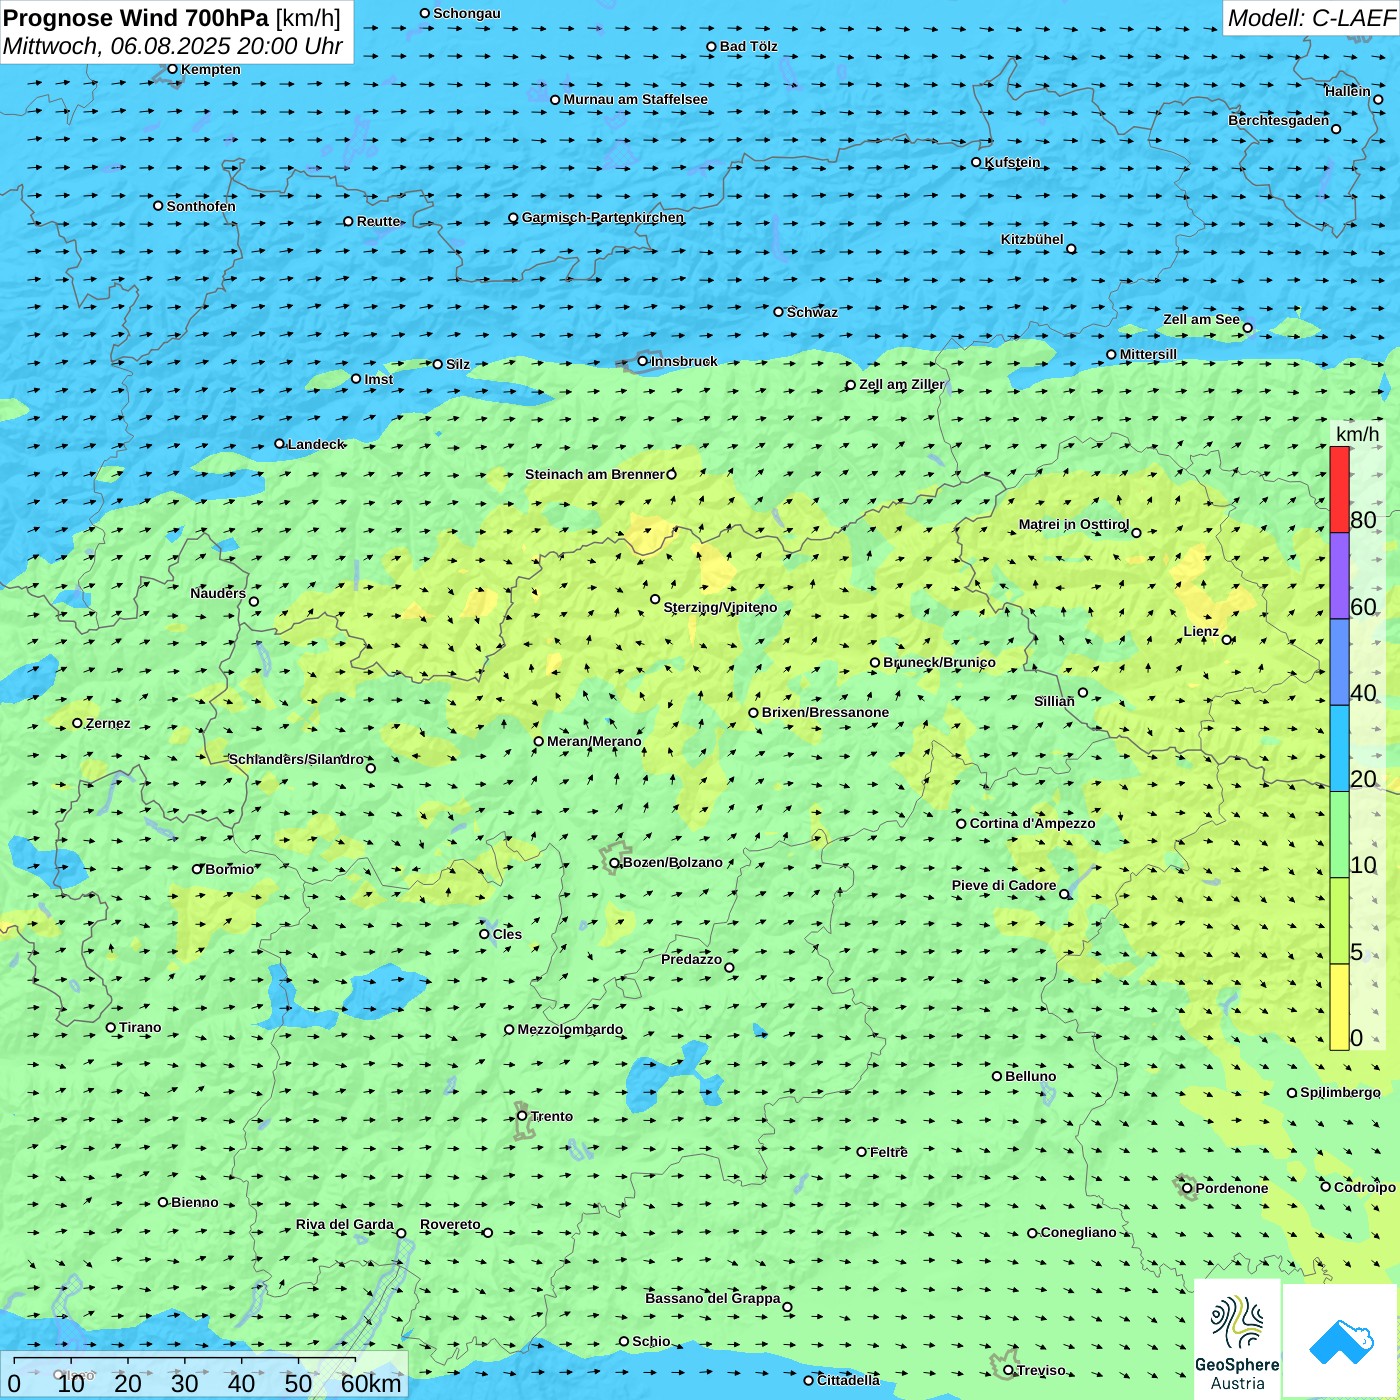The width and height of the screenshot is (1400, 1400).
Task: Click the Mezzolombardo label
Action: (570, 1029)
